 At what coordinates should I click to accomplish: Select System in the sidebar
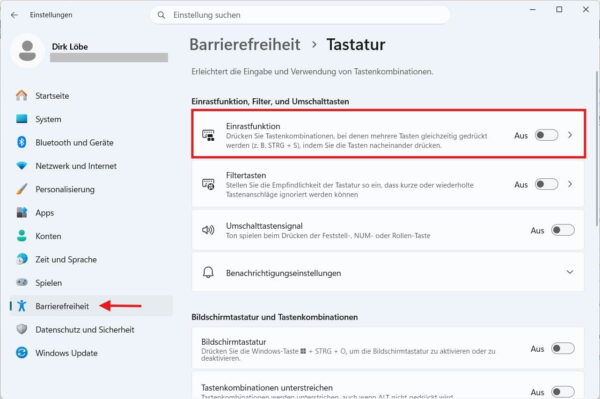(91, 119)
